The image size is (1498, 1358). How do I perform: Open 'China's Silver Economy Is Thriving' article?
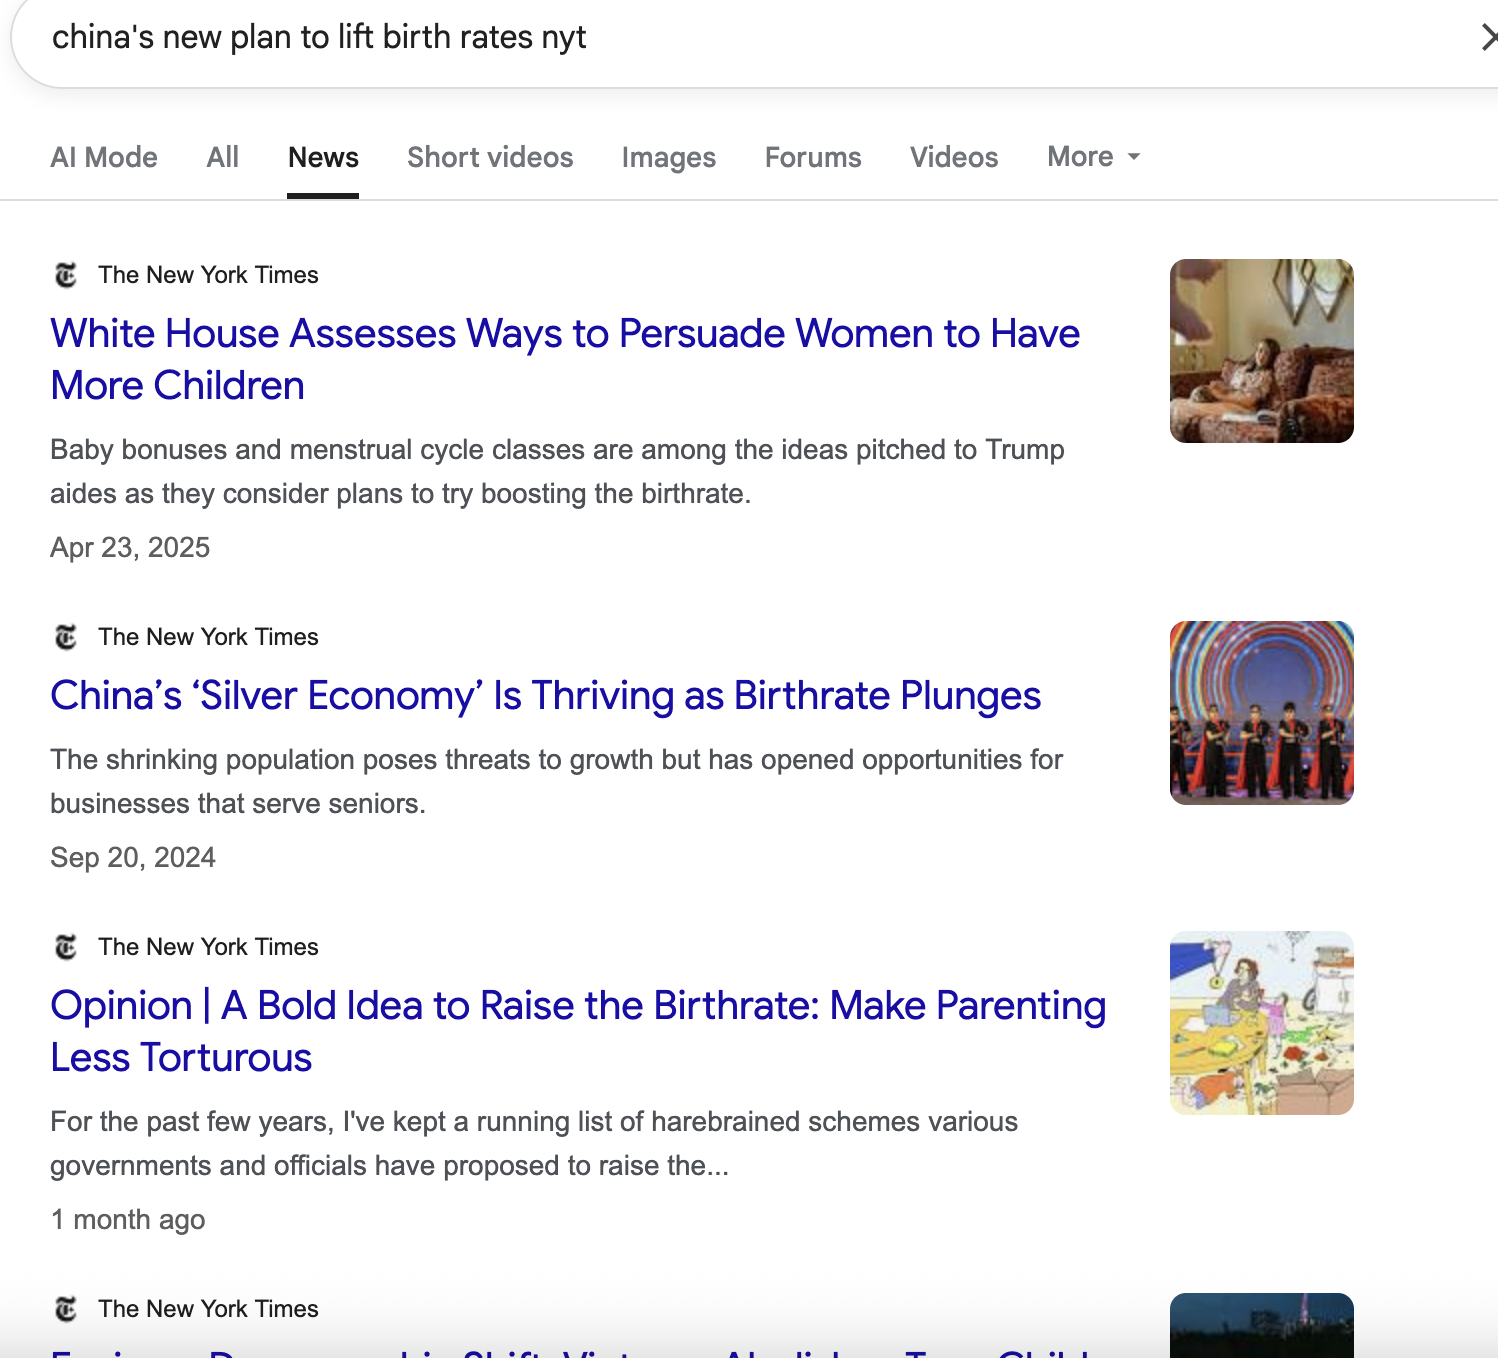546,695
